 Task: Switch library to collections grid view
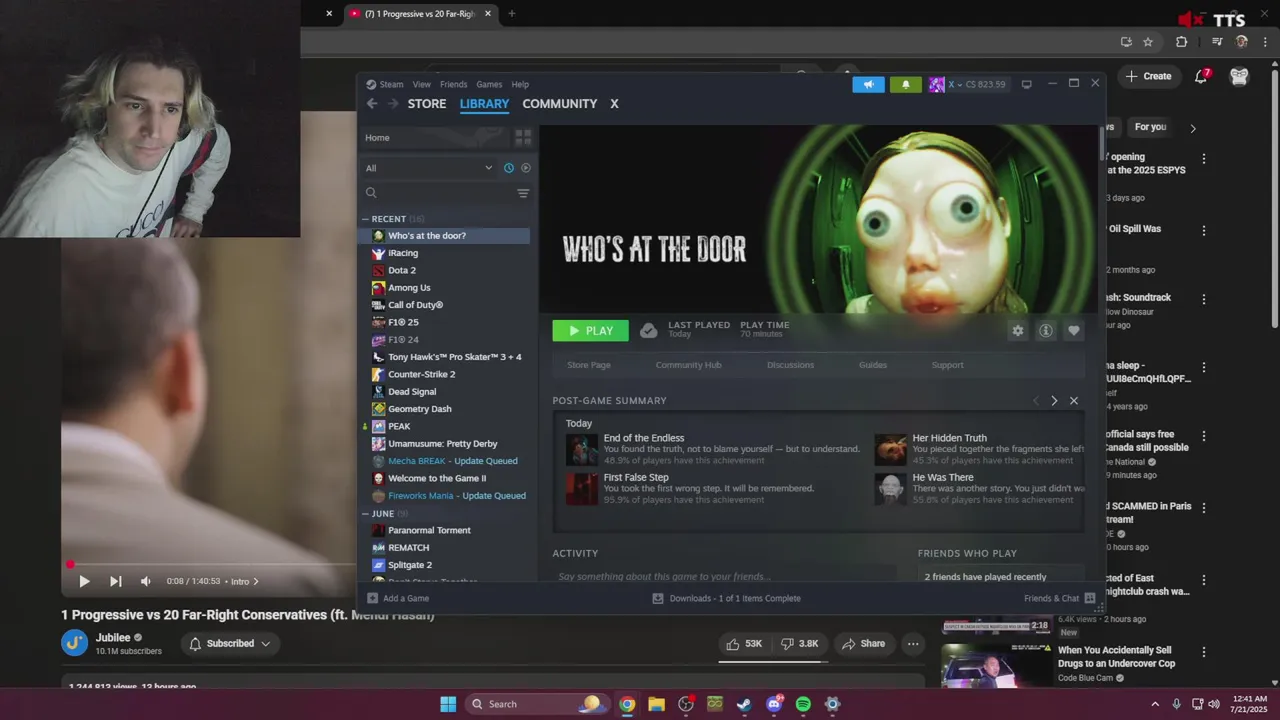(x=523, y=137)
